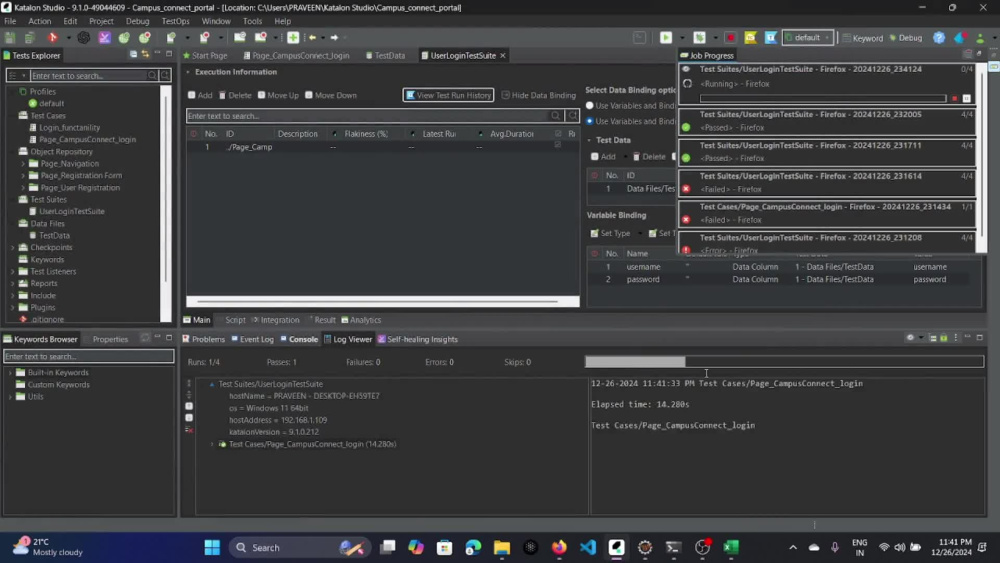Select the first Use Variables radio option
The image size is (1000, 563).
pos(590,105)
